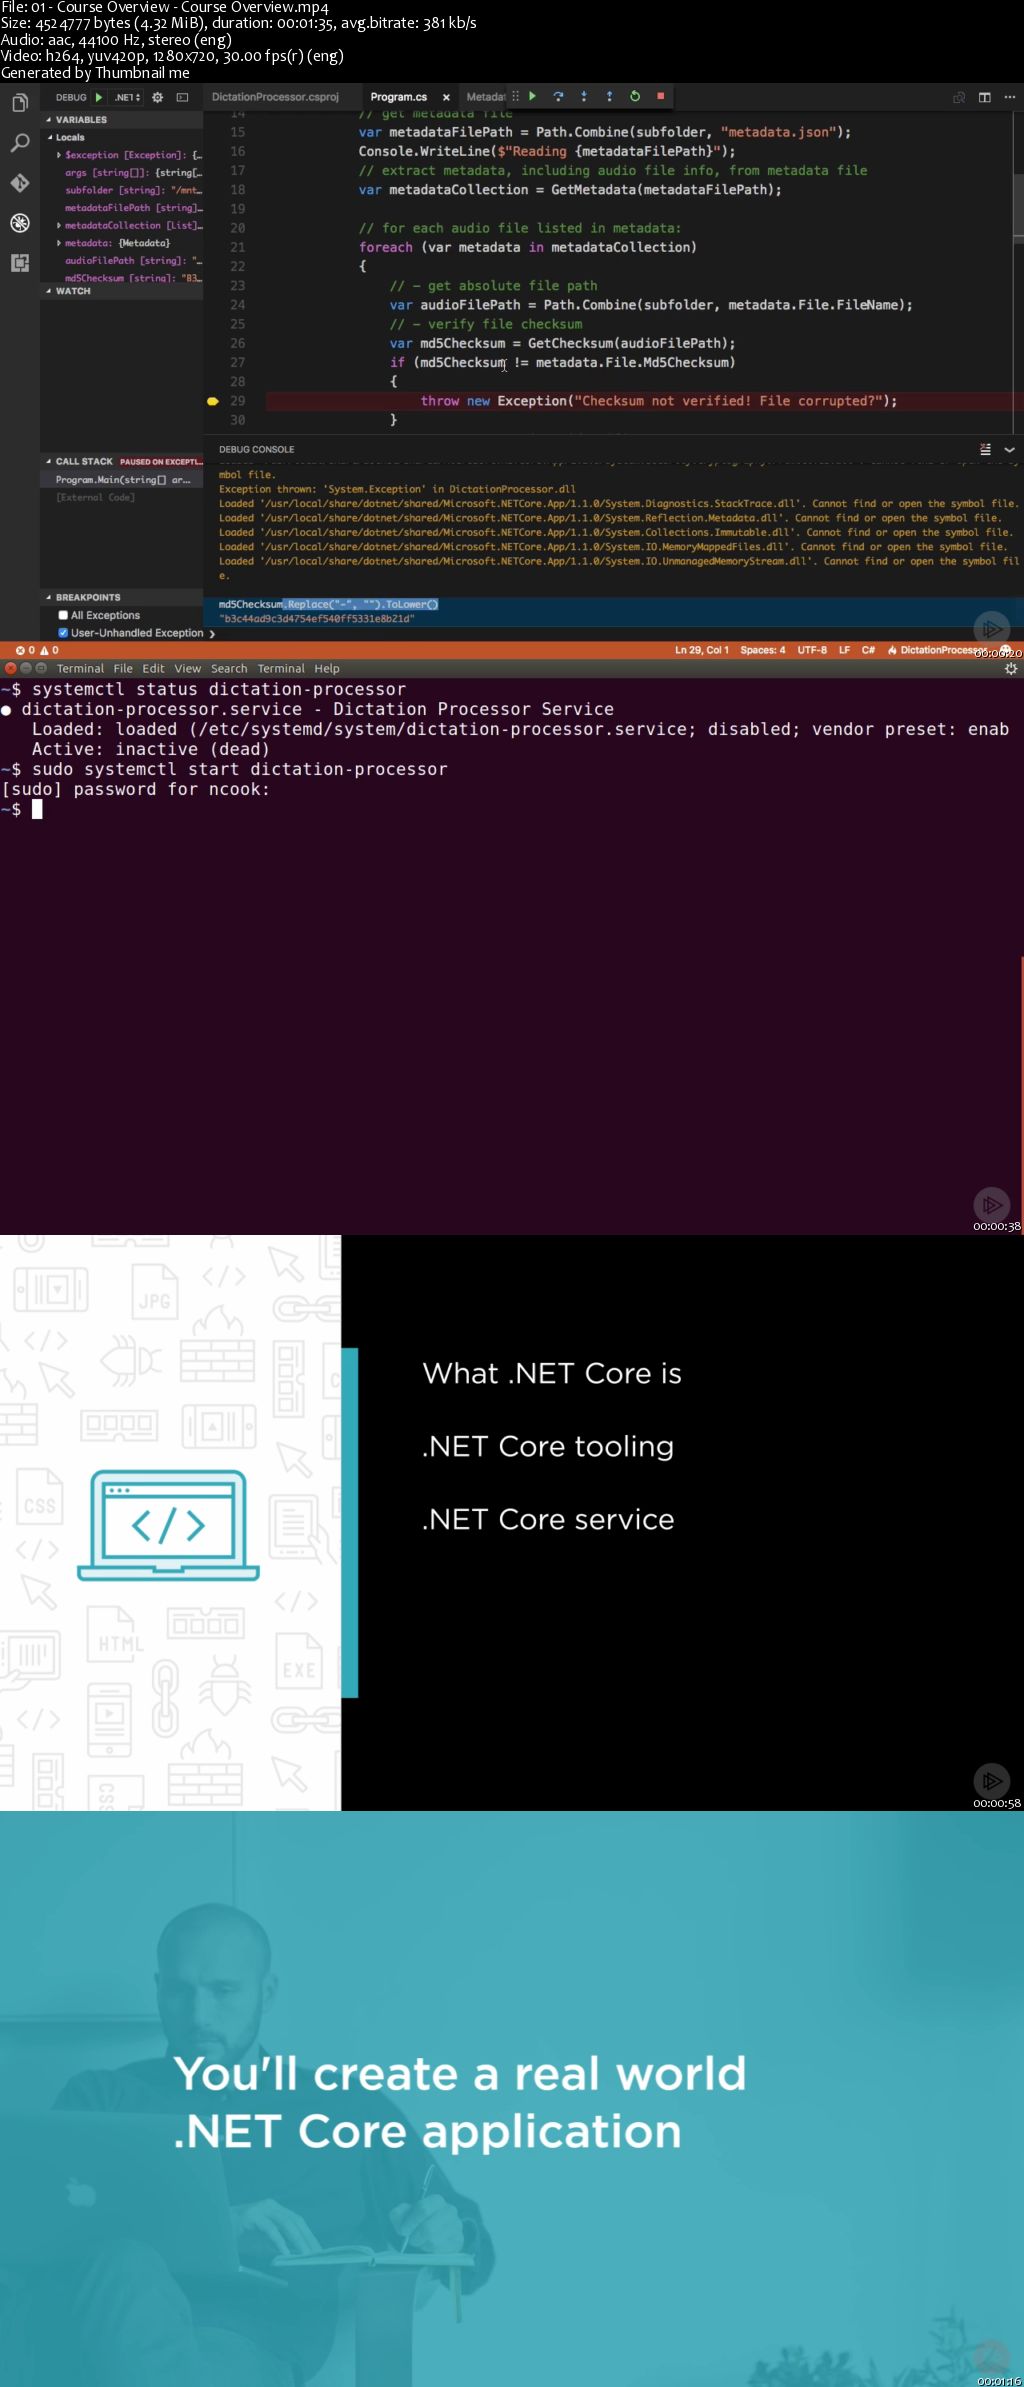Open errors and warnings count in status bar
This screenshot has width=1024, height=2387.
(x=37, y=650)
